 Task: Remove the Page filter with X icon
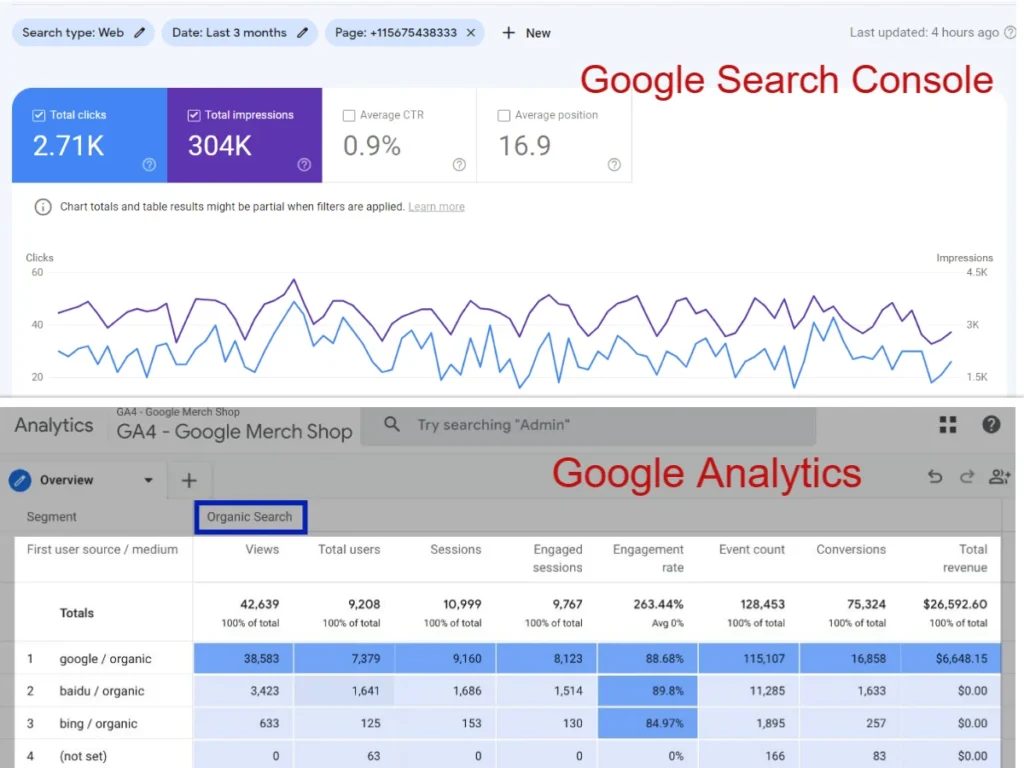coord(470,33)
